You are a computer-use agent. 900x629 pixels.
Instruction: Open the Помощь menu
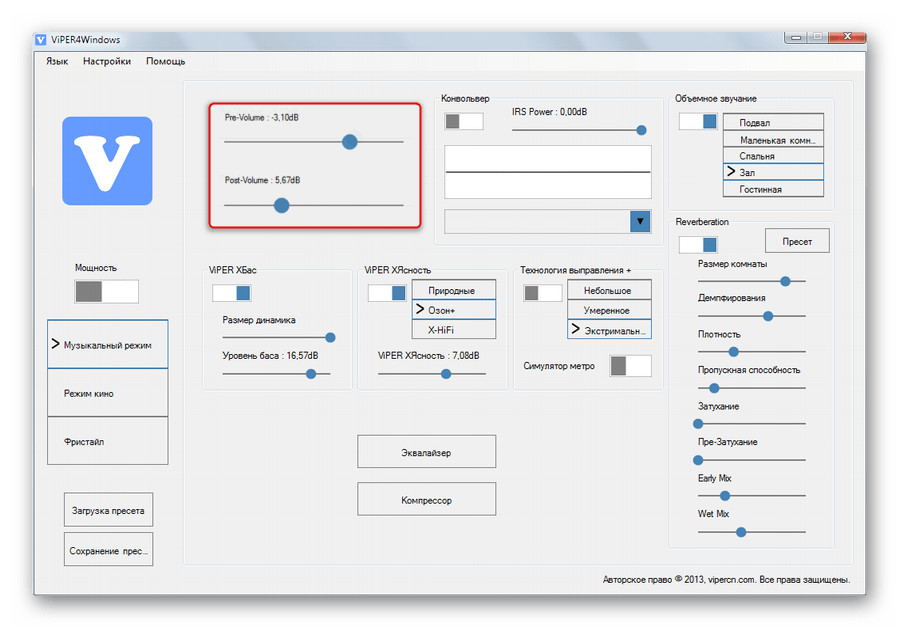pos(166,61)
